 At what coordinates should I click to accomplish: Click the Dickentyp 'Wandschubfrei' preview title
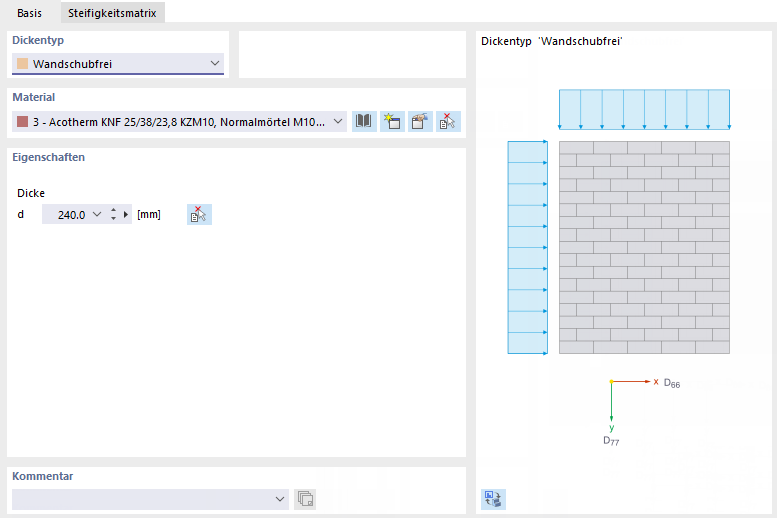point(552,41)
